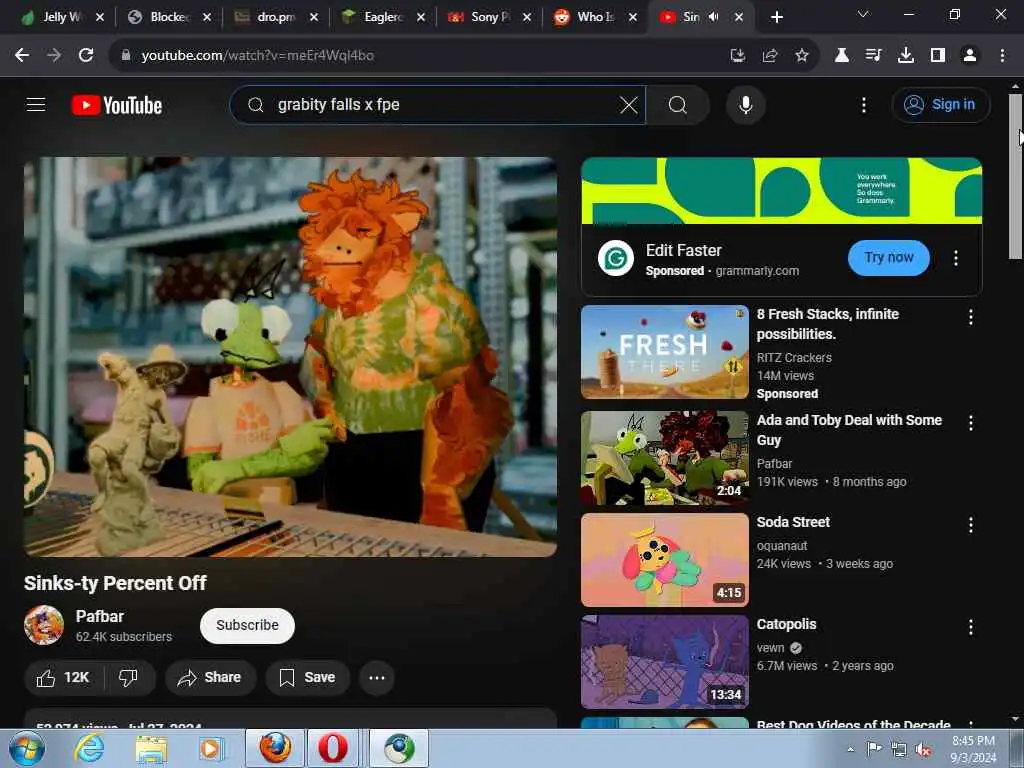The height and width of the screenshot is (768, 1024).
Task: Click the YouTube search field
Action: click(x=438, y=104)
